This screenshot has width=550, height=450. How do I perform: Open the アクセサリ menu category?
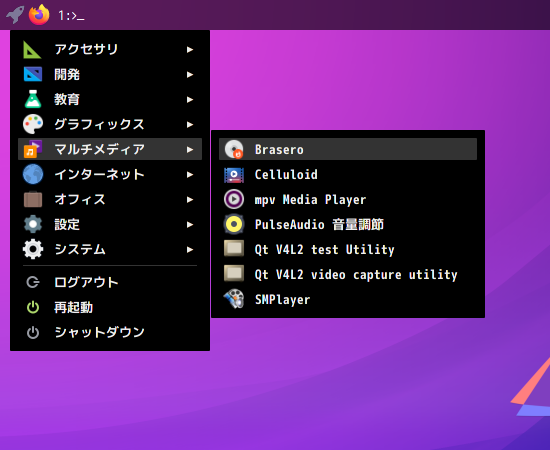click(x=110, y=49)
